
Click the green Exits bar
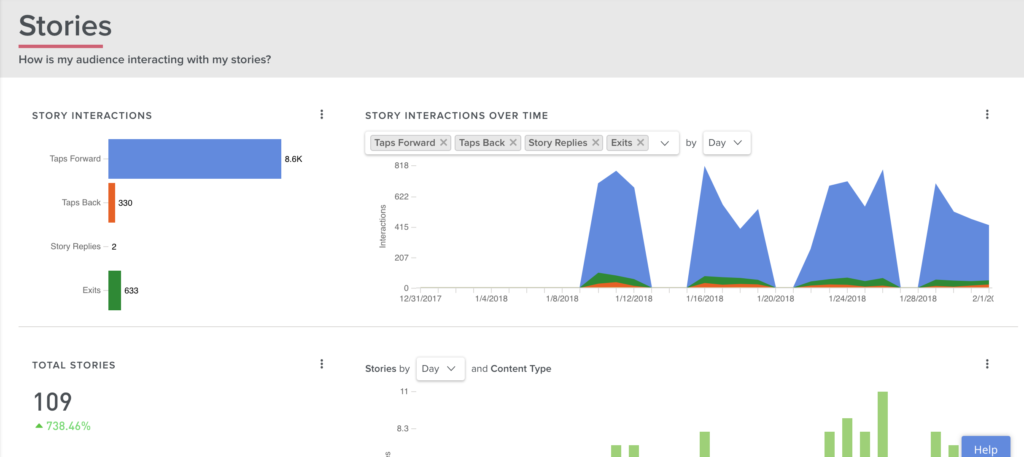115,291
